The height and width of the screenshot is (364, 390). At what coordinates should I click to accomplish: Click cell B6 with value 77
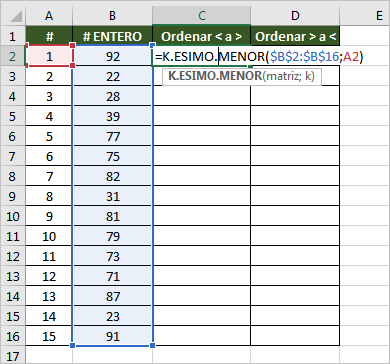tap(113, 136)
